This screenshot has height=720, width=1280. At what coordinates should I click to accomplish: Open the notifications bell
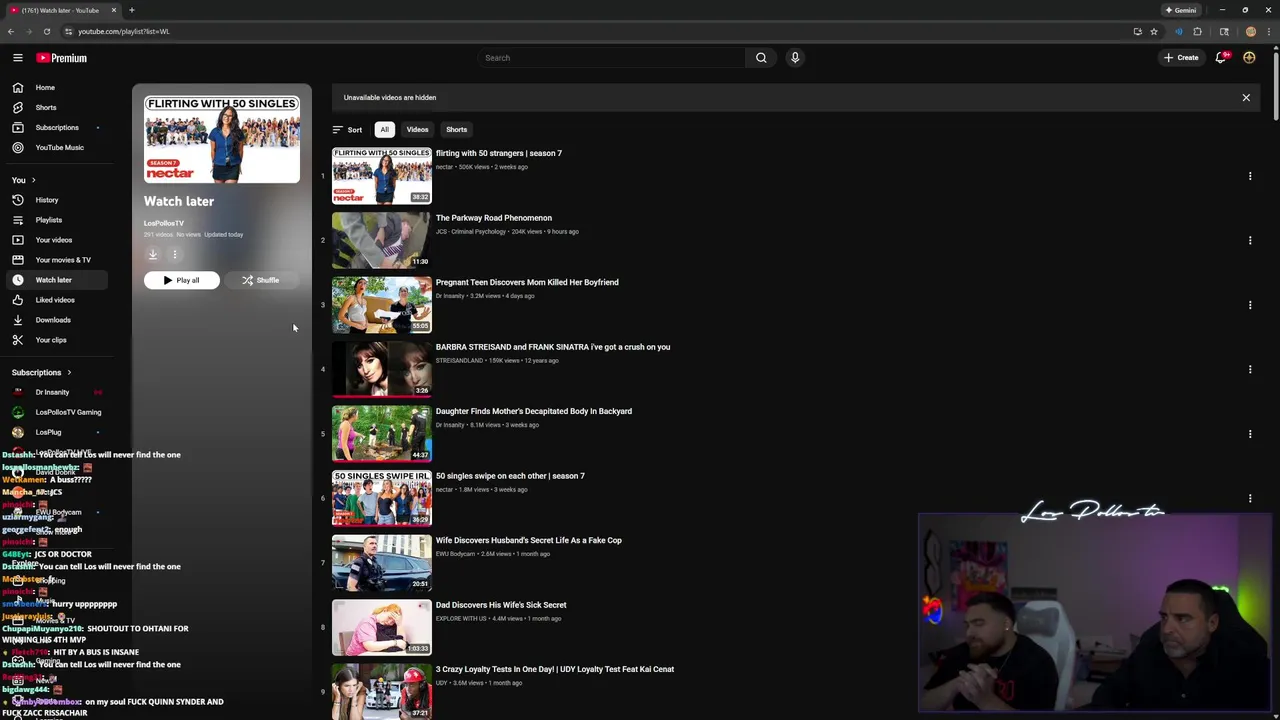click(x=1221, y=58)
